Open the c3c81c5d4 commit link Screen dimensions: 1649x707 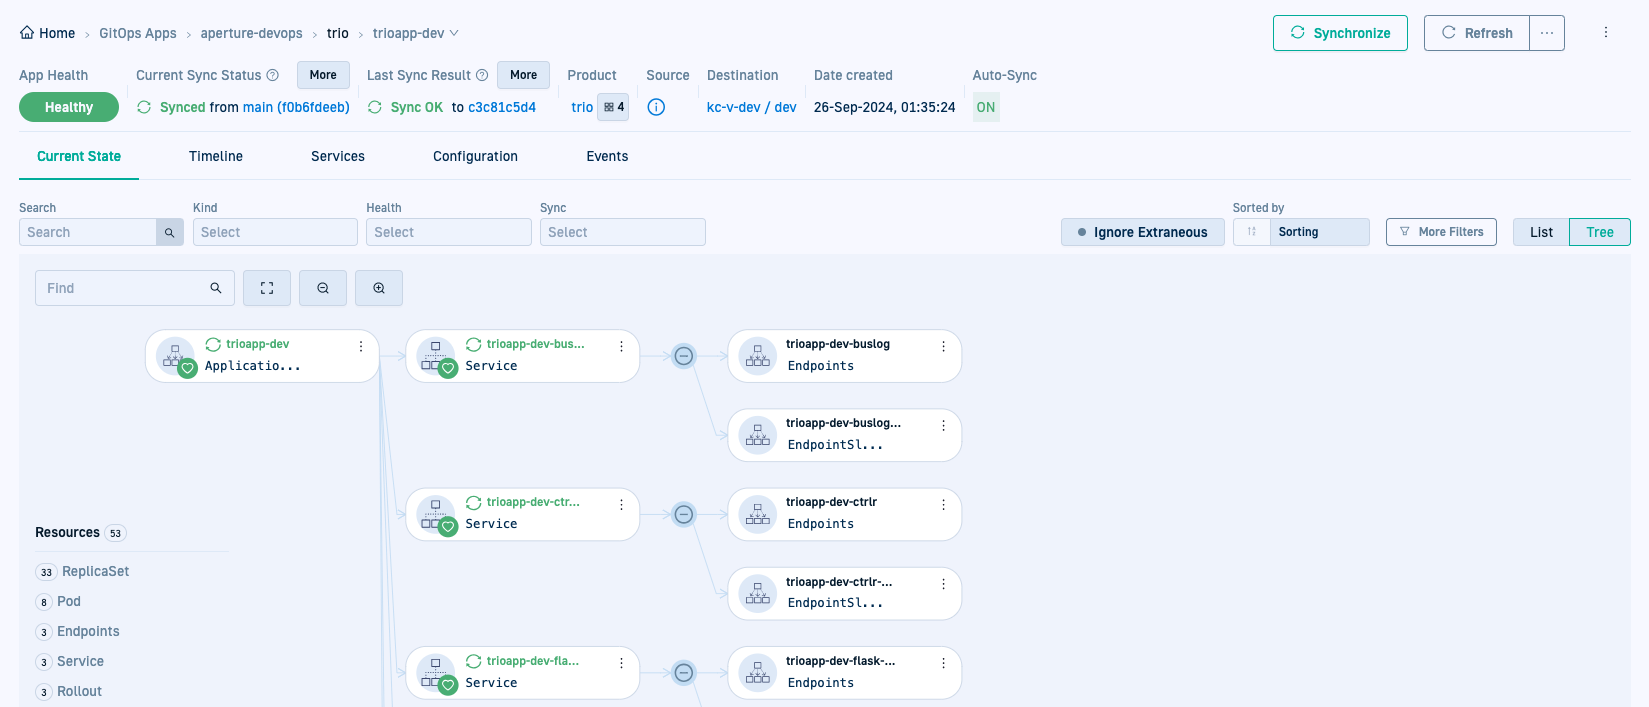coord(502,107)
